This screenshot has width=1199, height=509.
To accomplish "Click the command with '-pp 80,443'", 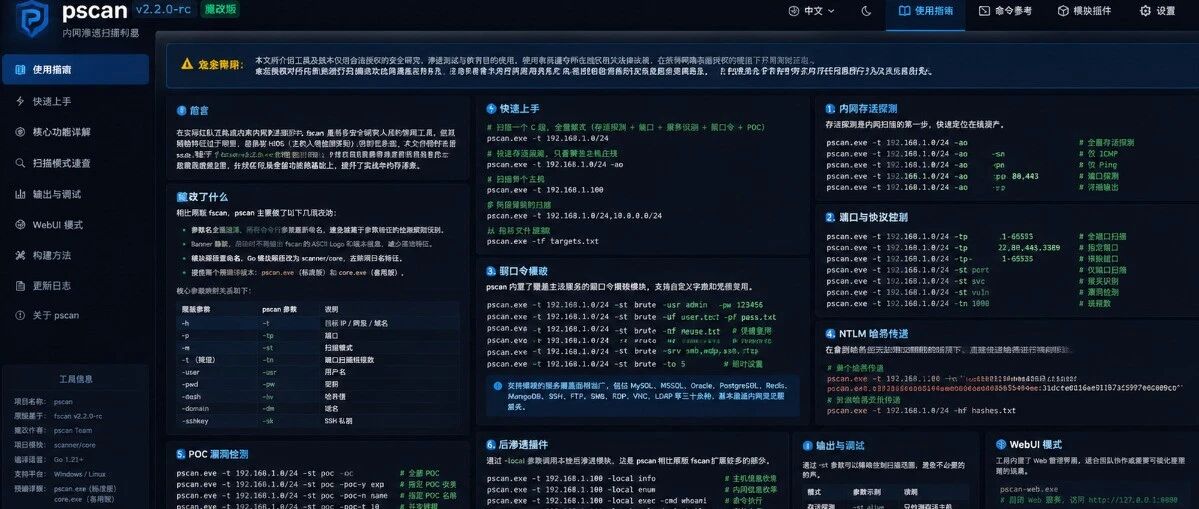I will [932, 176].
